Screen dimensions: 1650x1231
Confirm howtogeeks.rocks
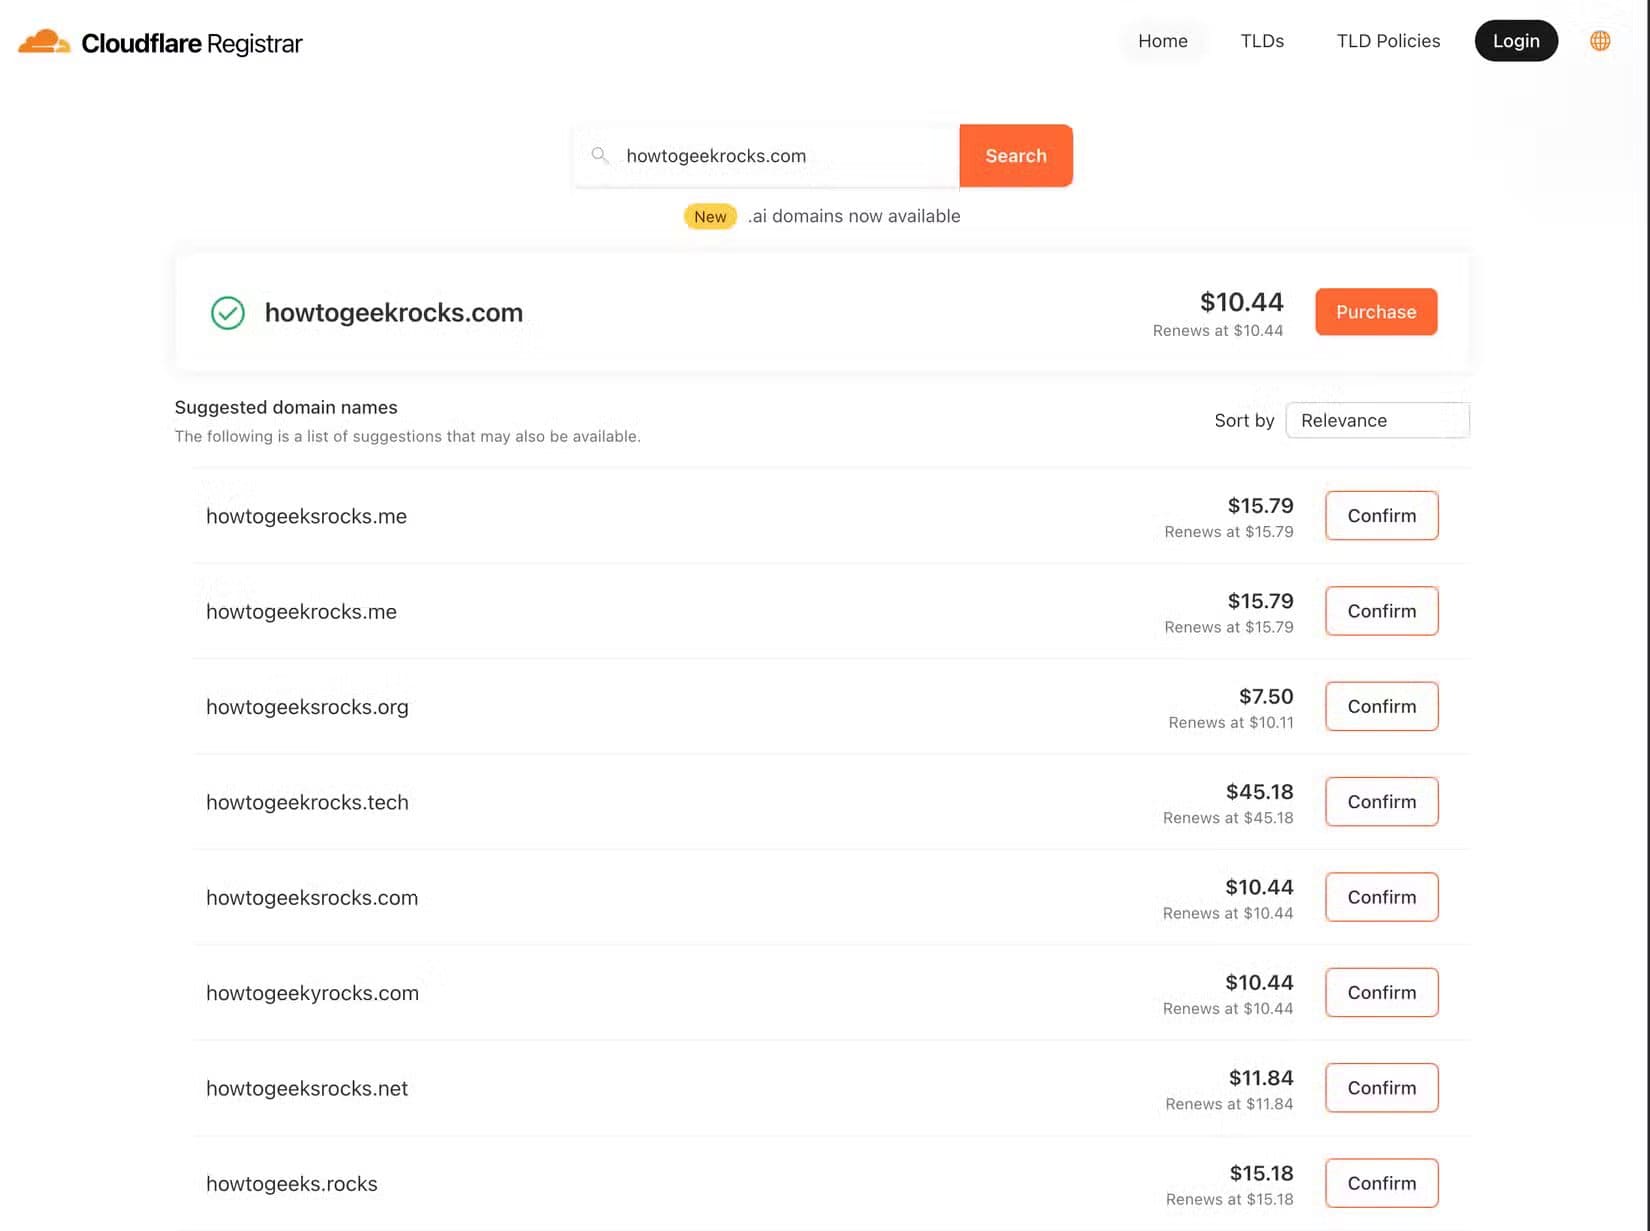[1381, 1184]
